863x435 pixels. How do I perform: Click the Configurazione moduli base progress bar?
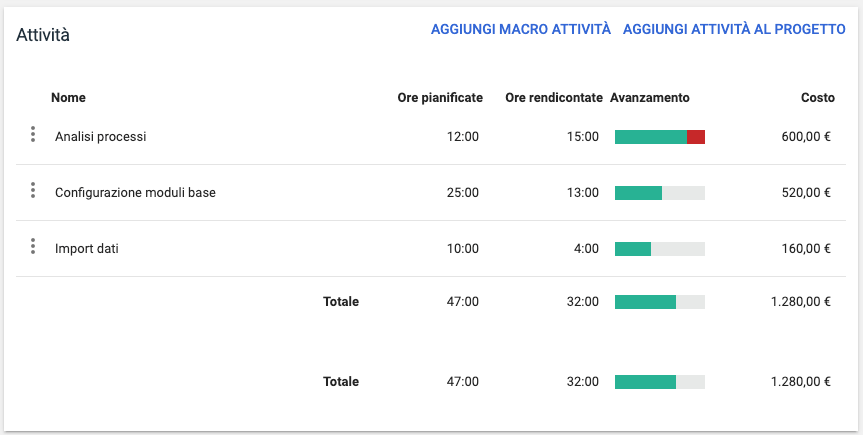(x=660, y=193)
